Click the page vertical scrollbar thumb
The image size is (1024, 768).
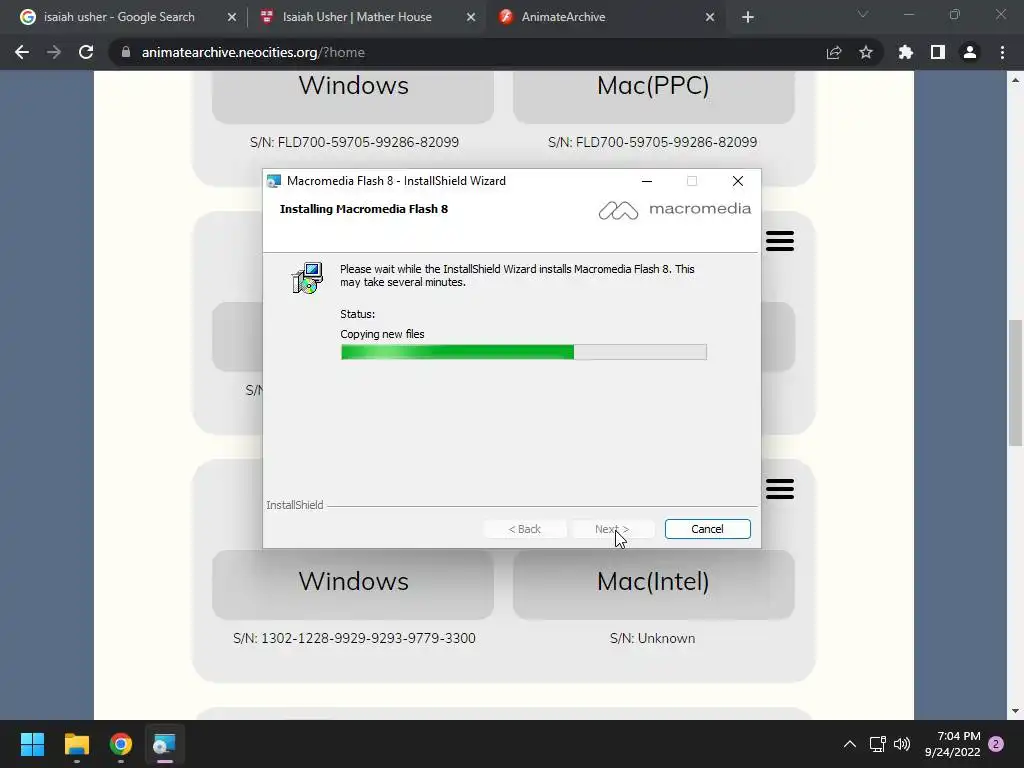pyautogui.click(x=1015, y=383)
